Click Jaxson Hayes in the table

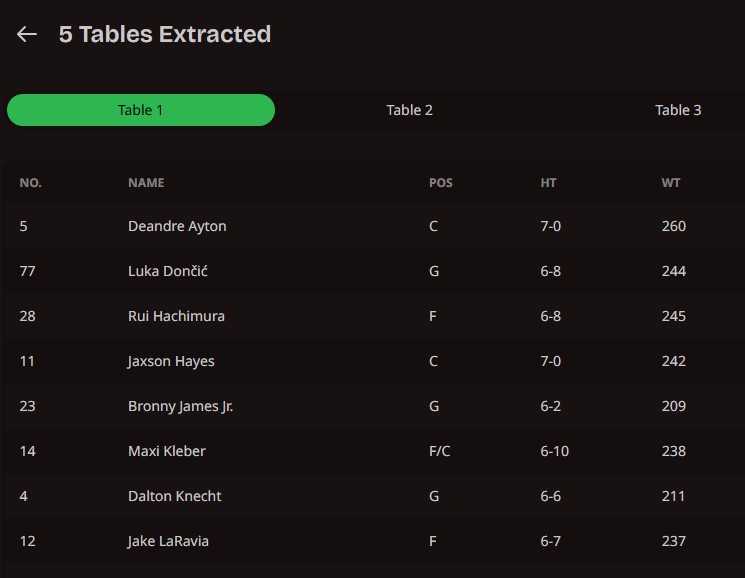171,361
